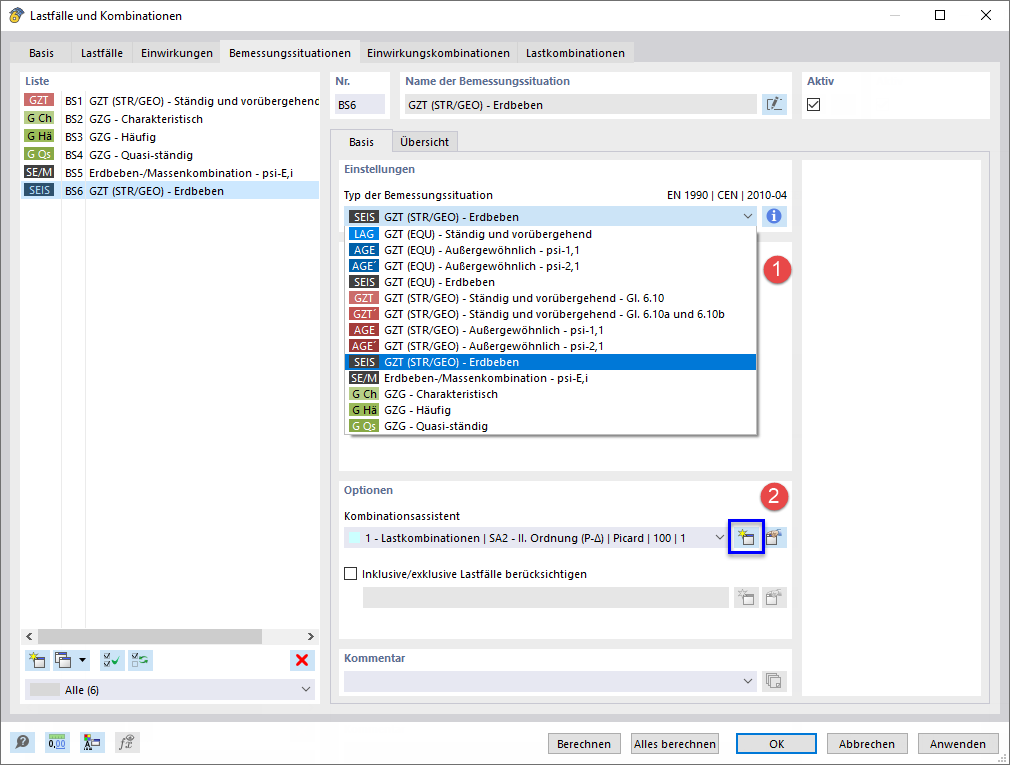
Task: Choose GZT (EQU) - Außergewöhnlich - psi-1,1
Action: click(551, 250)
